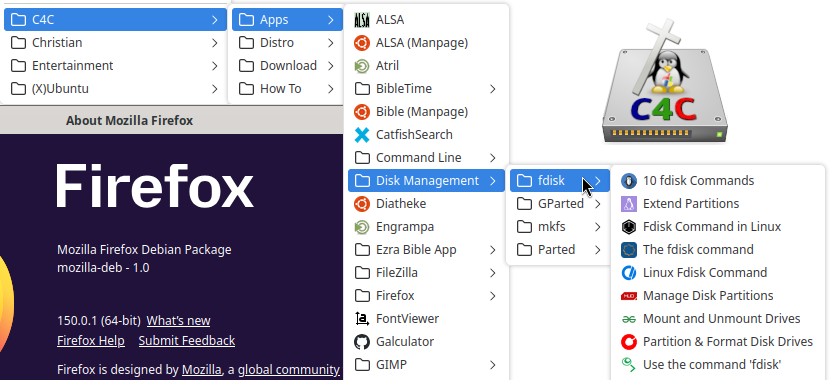
Task: Open the FileZilla submenu
Action: click(426, 273)
